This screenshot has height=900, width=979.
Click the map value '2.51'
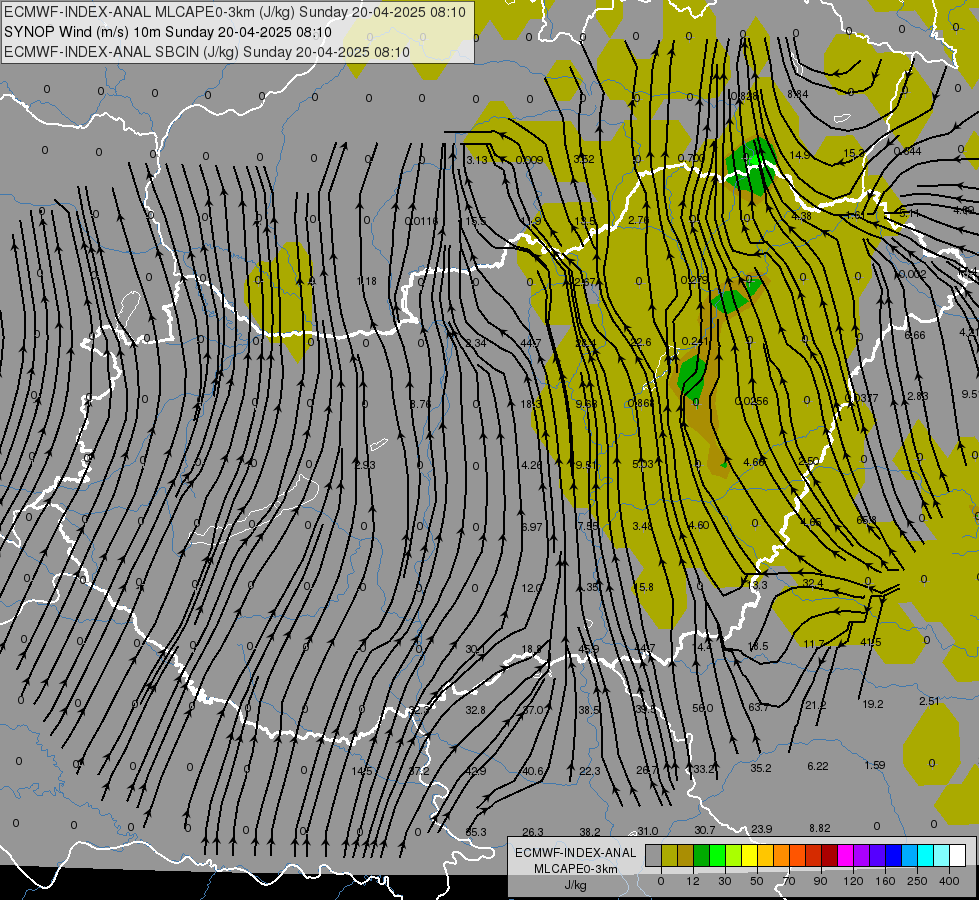[x=929, y=701]
